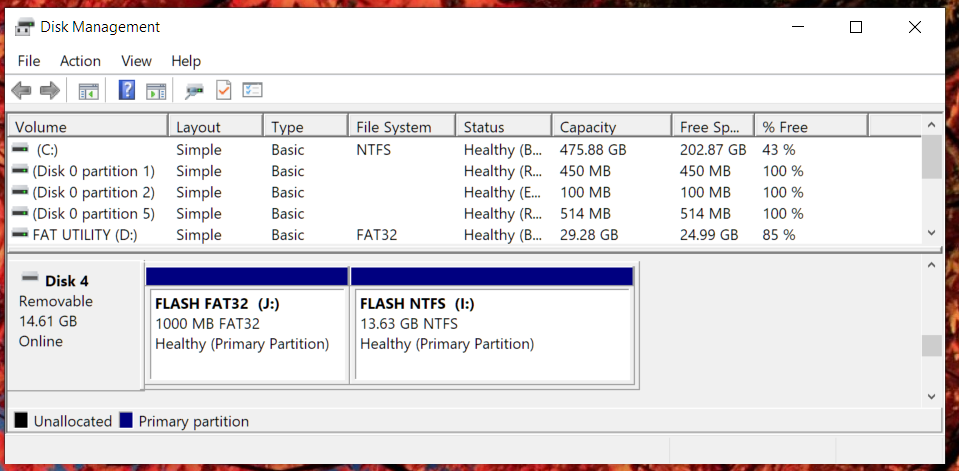959x471 pixels.
Task: Click the Show/Hide Action Pane icon
Action: coord(156,91)
